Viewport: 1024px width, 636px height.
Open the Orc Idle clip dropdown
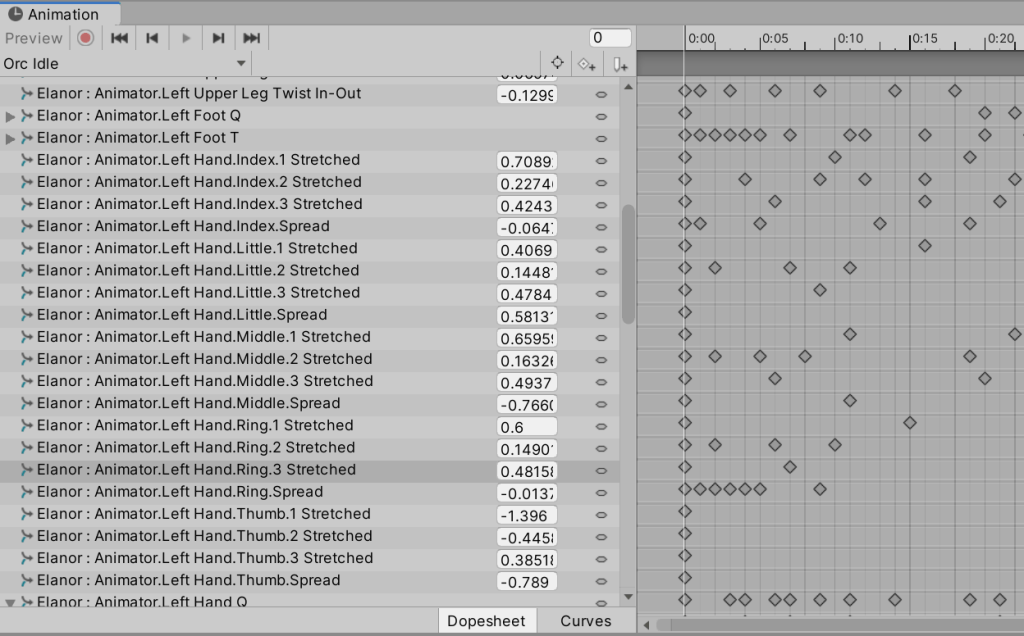tap(125, 64)
